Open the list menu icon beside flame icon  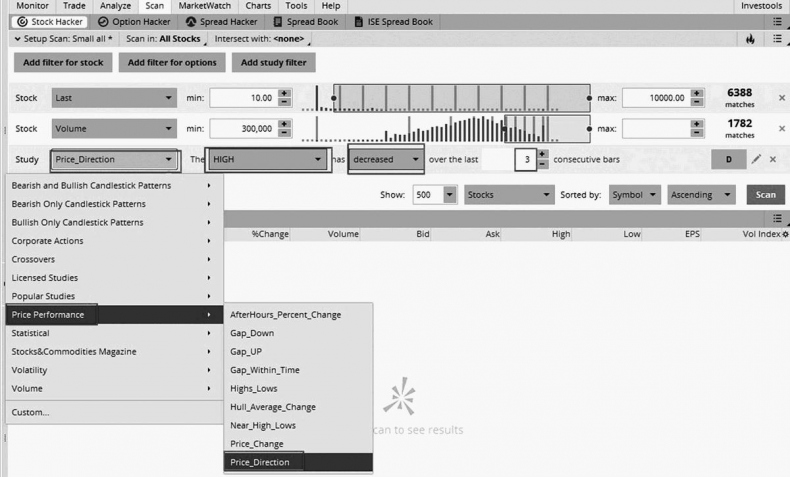coord(777,39)
